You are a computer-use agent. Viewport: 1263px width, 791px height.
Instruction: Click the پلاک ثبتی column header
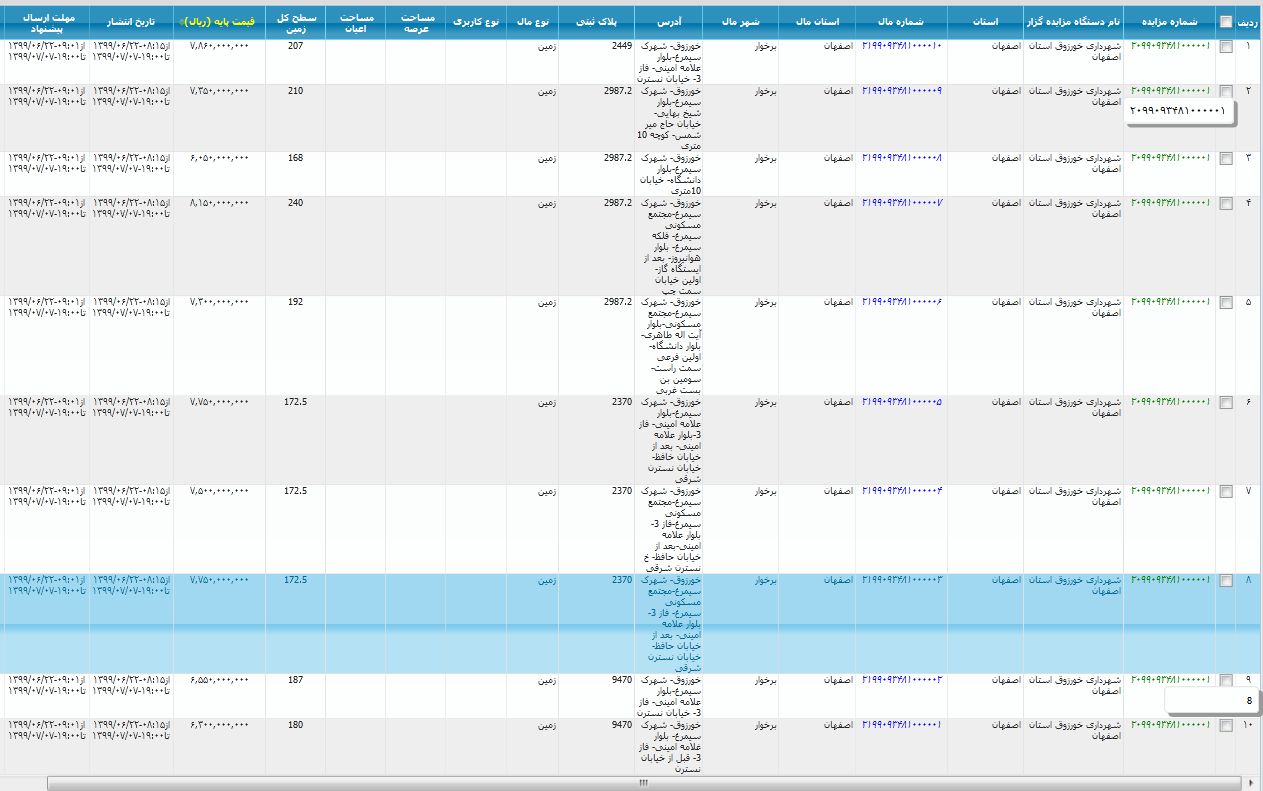[x=601, y=21]
